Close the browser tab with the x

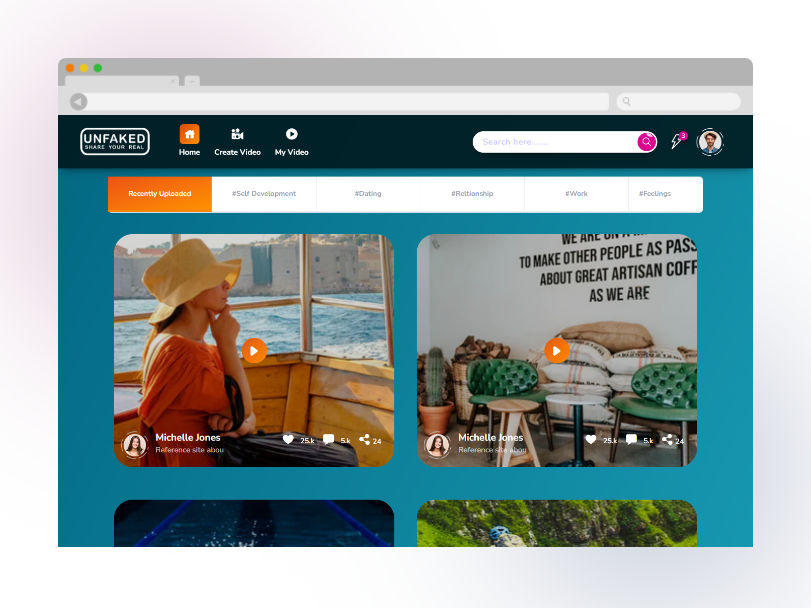tap(173, 81)
